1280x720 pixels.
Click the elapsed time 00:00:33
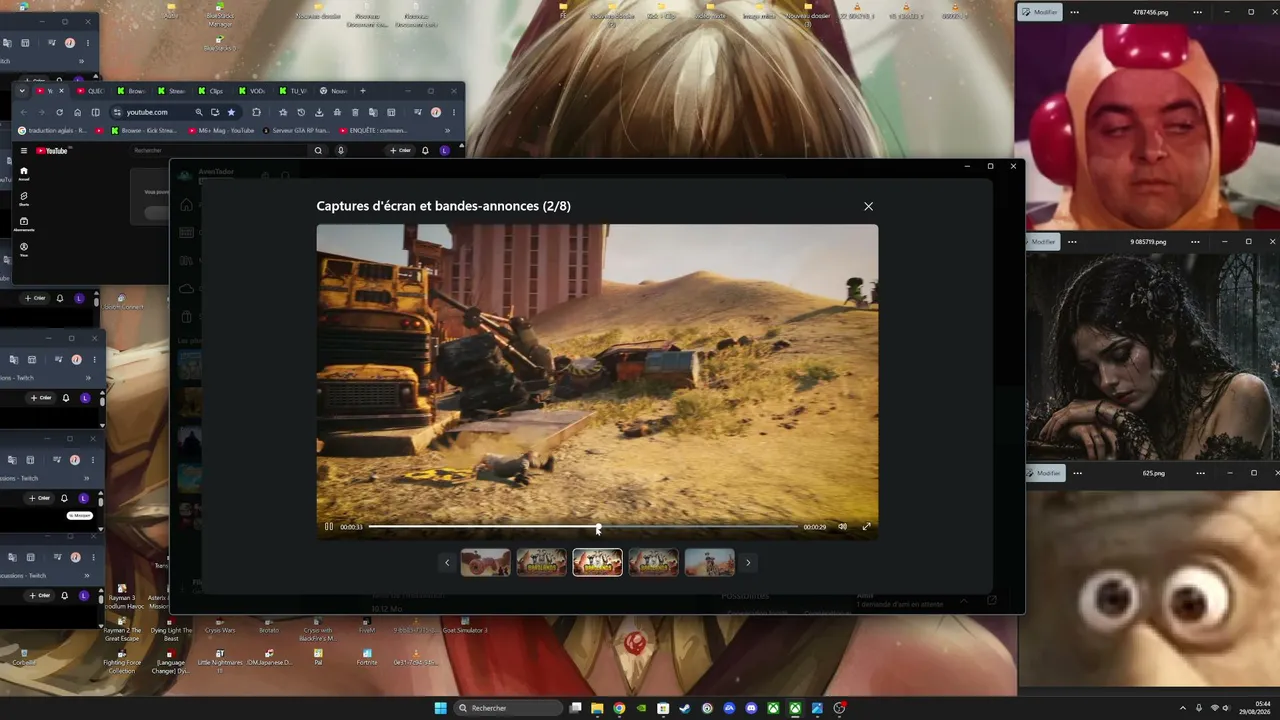pos(351,527)
